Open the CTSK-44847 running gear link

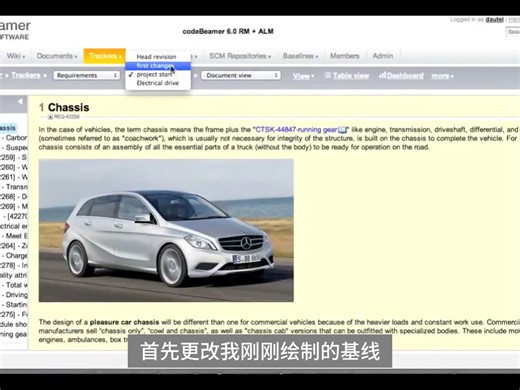click(x=297, y=130)
